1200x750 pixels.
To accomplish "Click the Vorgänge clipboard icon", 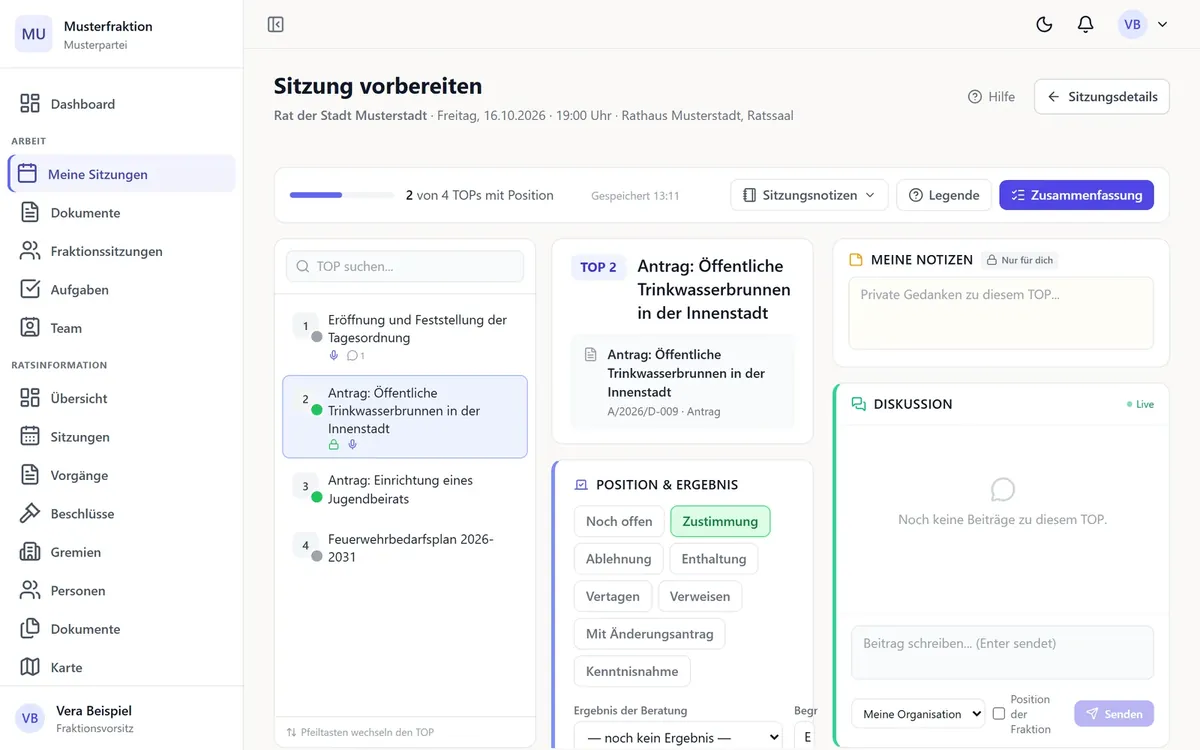I will 30,475.
